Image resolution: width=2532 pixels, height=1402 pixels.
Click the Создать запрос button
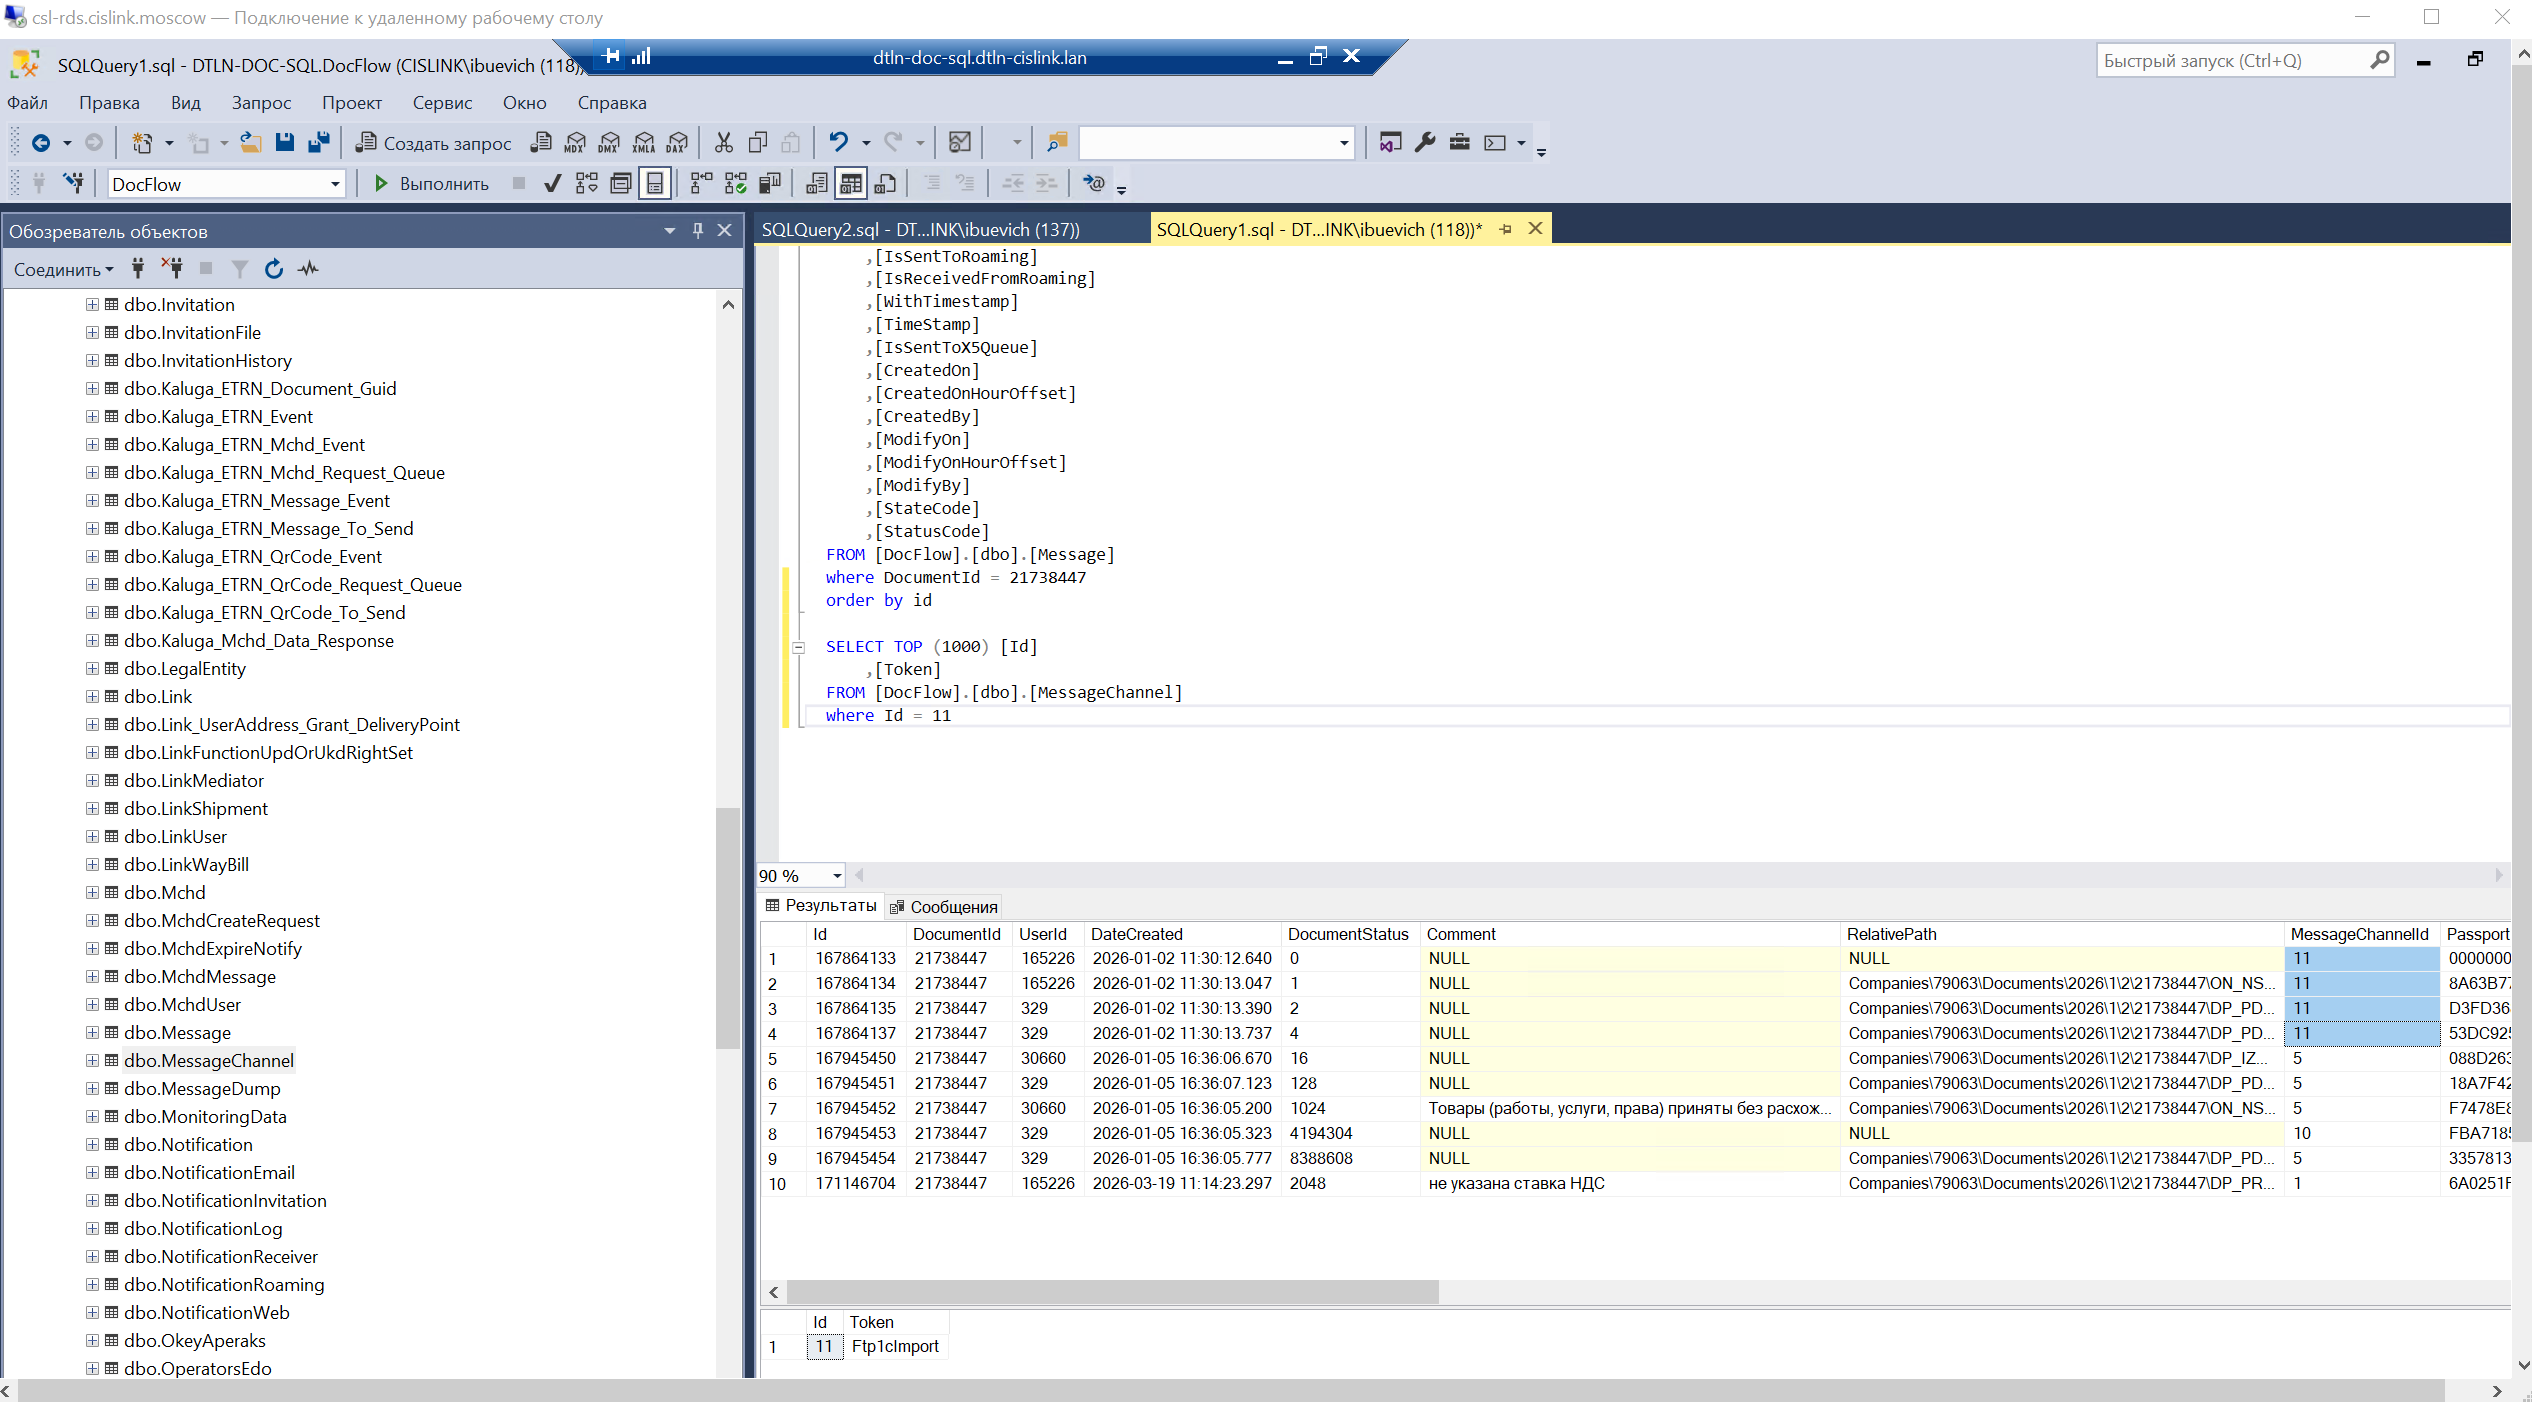pyautogui.click(x=434, y=143)
